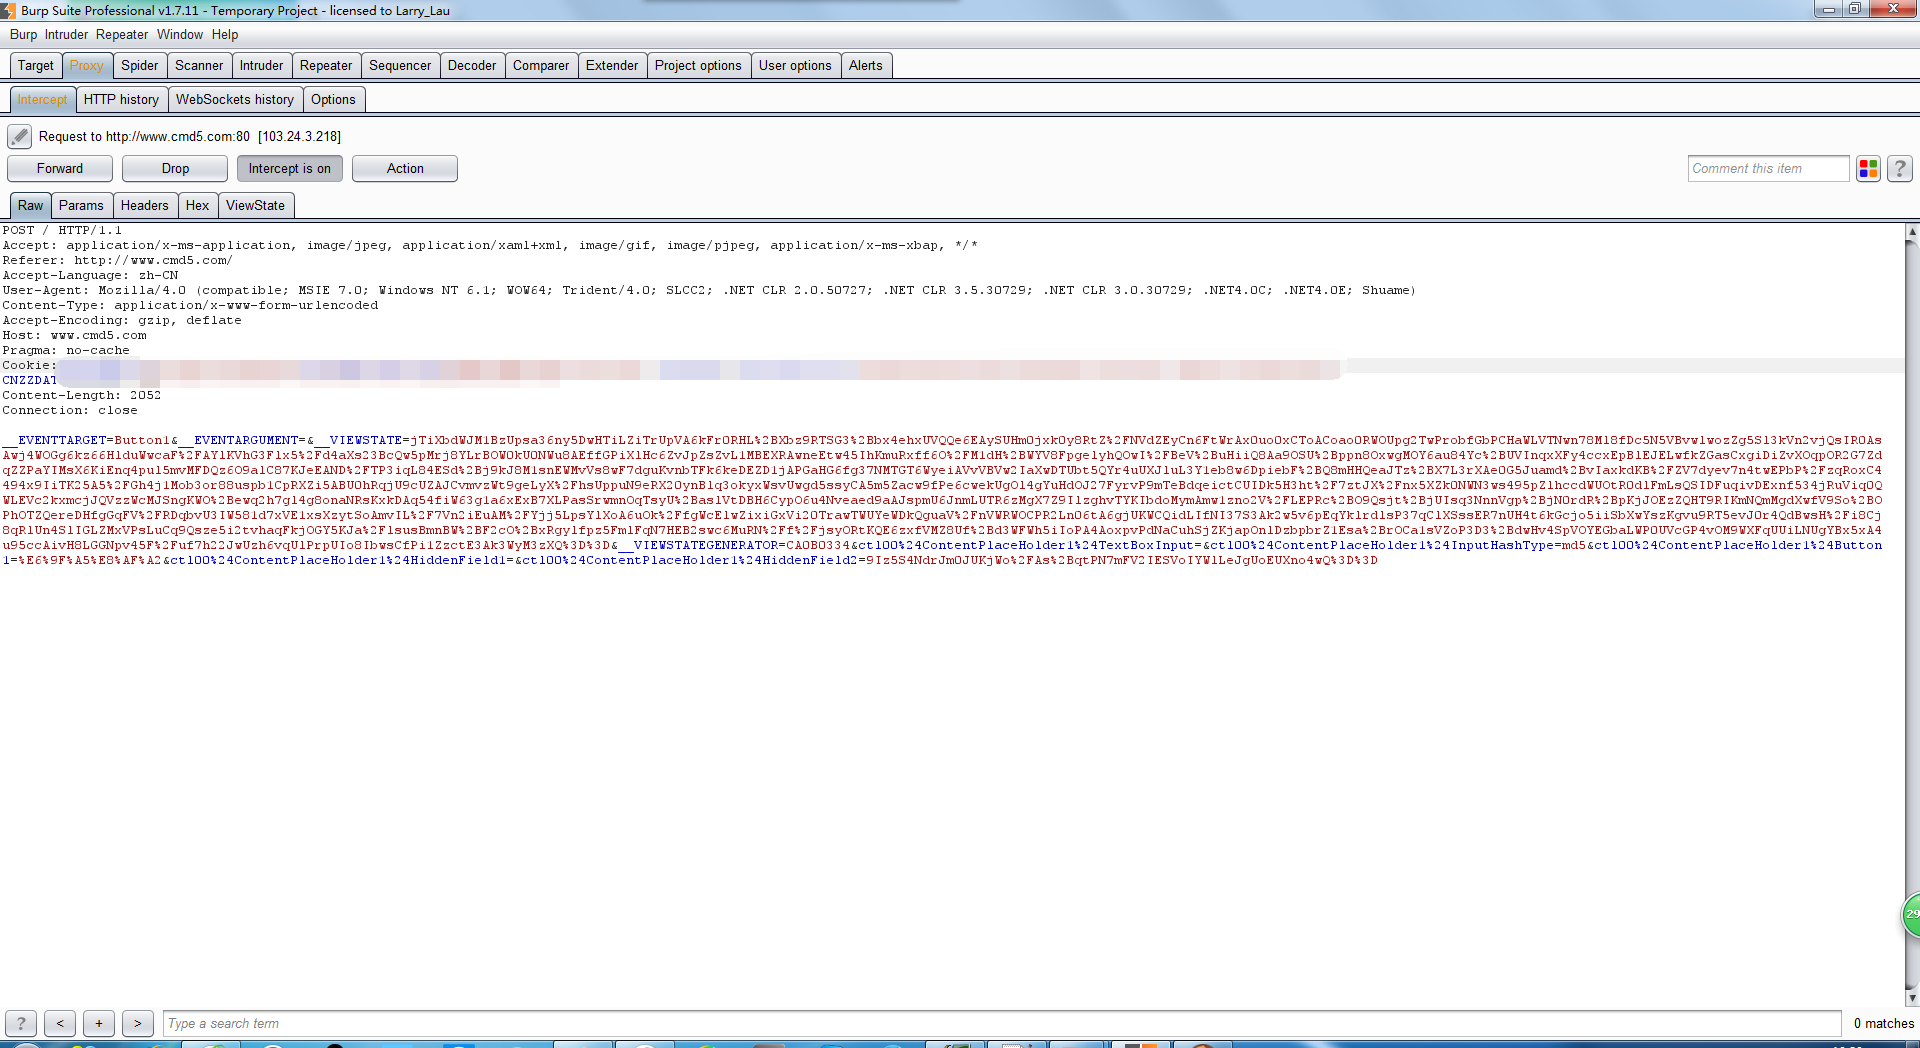This screenshot has height=1048, width=1920.
Task: Drop the intercepted request
Action: tap(175, 168)
